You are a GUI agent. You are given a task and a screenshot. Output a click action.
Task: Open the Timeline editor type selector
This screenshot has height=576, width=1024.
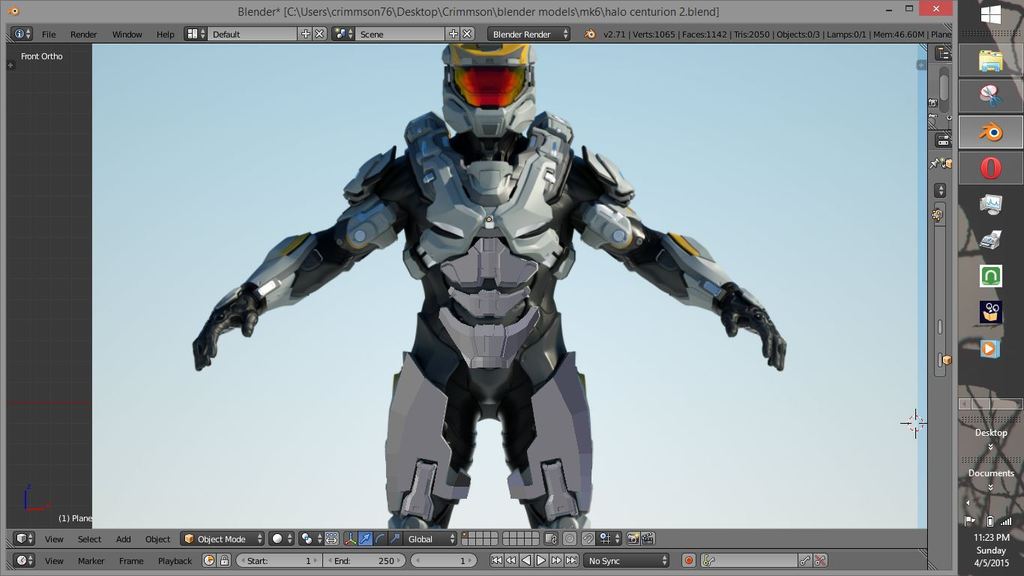[24, 560]
